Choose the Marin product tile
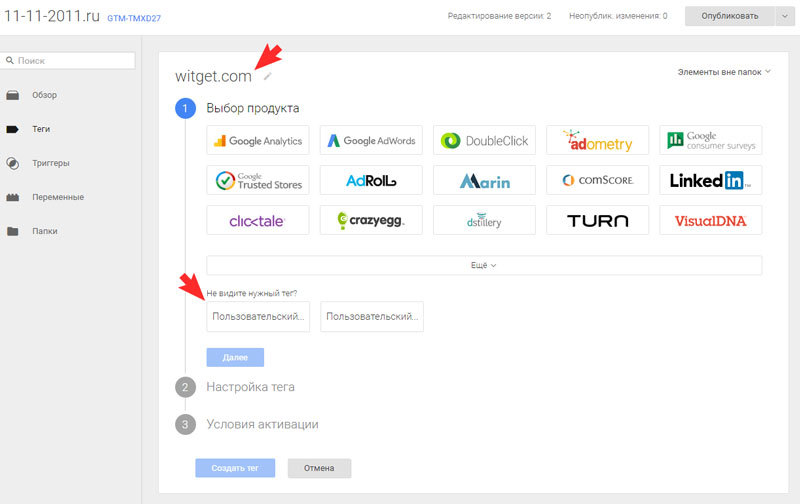Viewport: 800px width, 504px height. [x=484, y=180]
